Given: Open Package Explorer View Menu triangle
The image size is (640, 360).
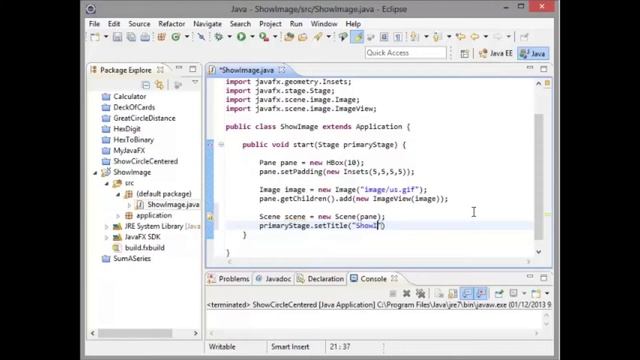Looking at the screenshot, I should tap(195, 83).
